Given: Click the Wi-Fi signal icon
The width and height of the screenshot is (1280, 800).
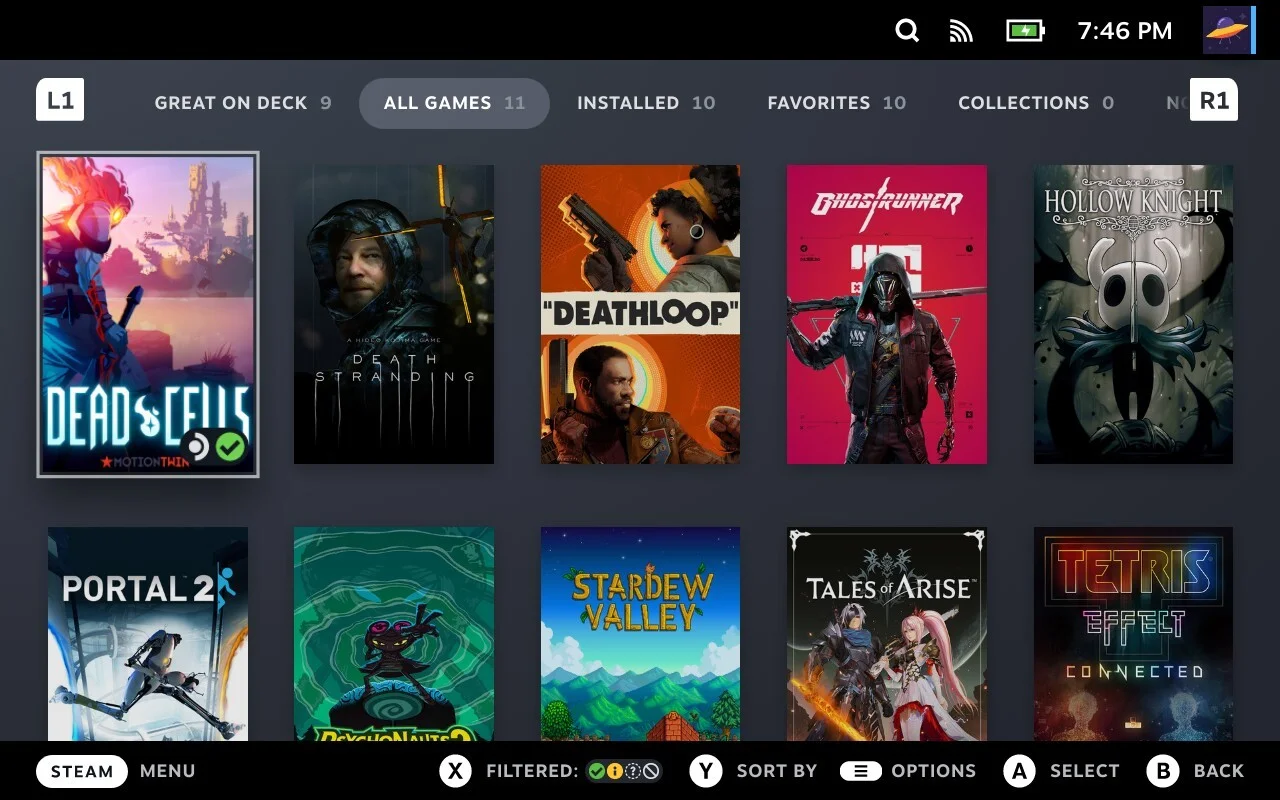Looking at the screenshot, I should [x=960, y=31].
